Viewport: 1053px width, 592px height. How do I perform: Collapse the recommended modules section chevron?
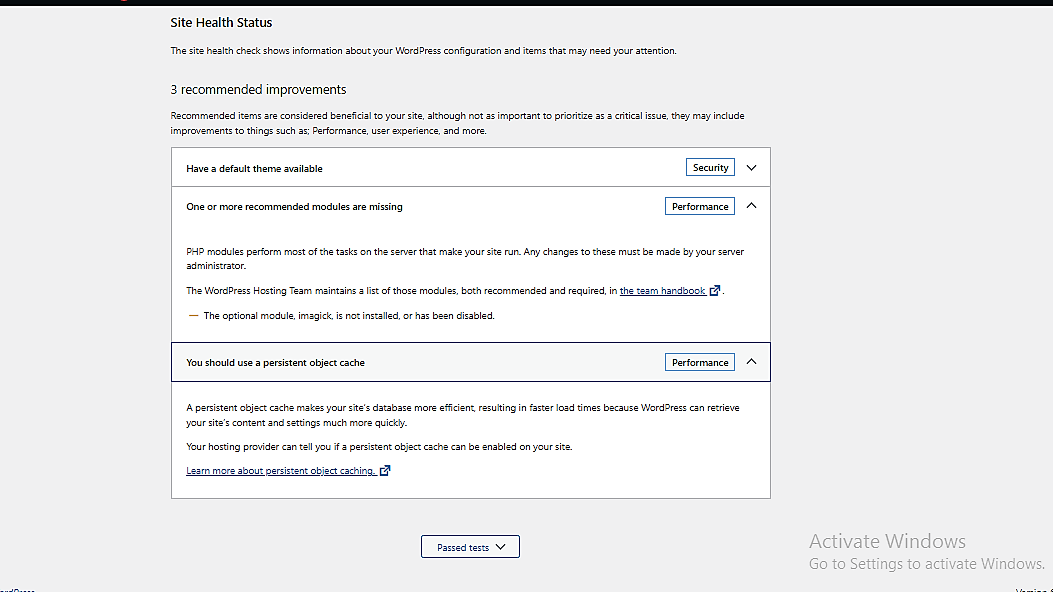click(x=751, y=206)
